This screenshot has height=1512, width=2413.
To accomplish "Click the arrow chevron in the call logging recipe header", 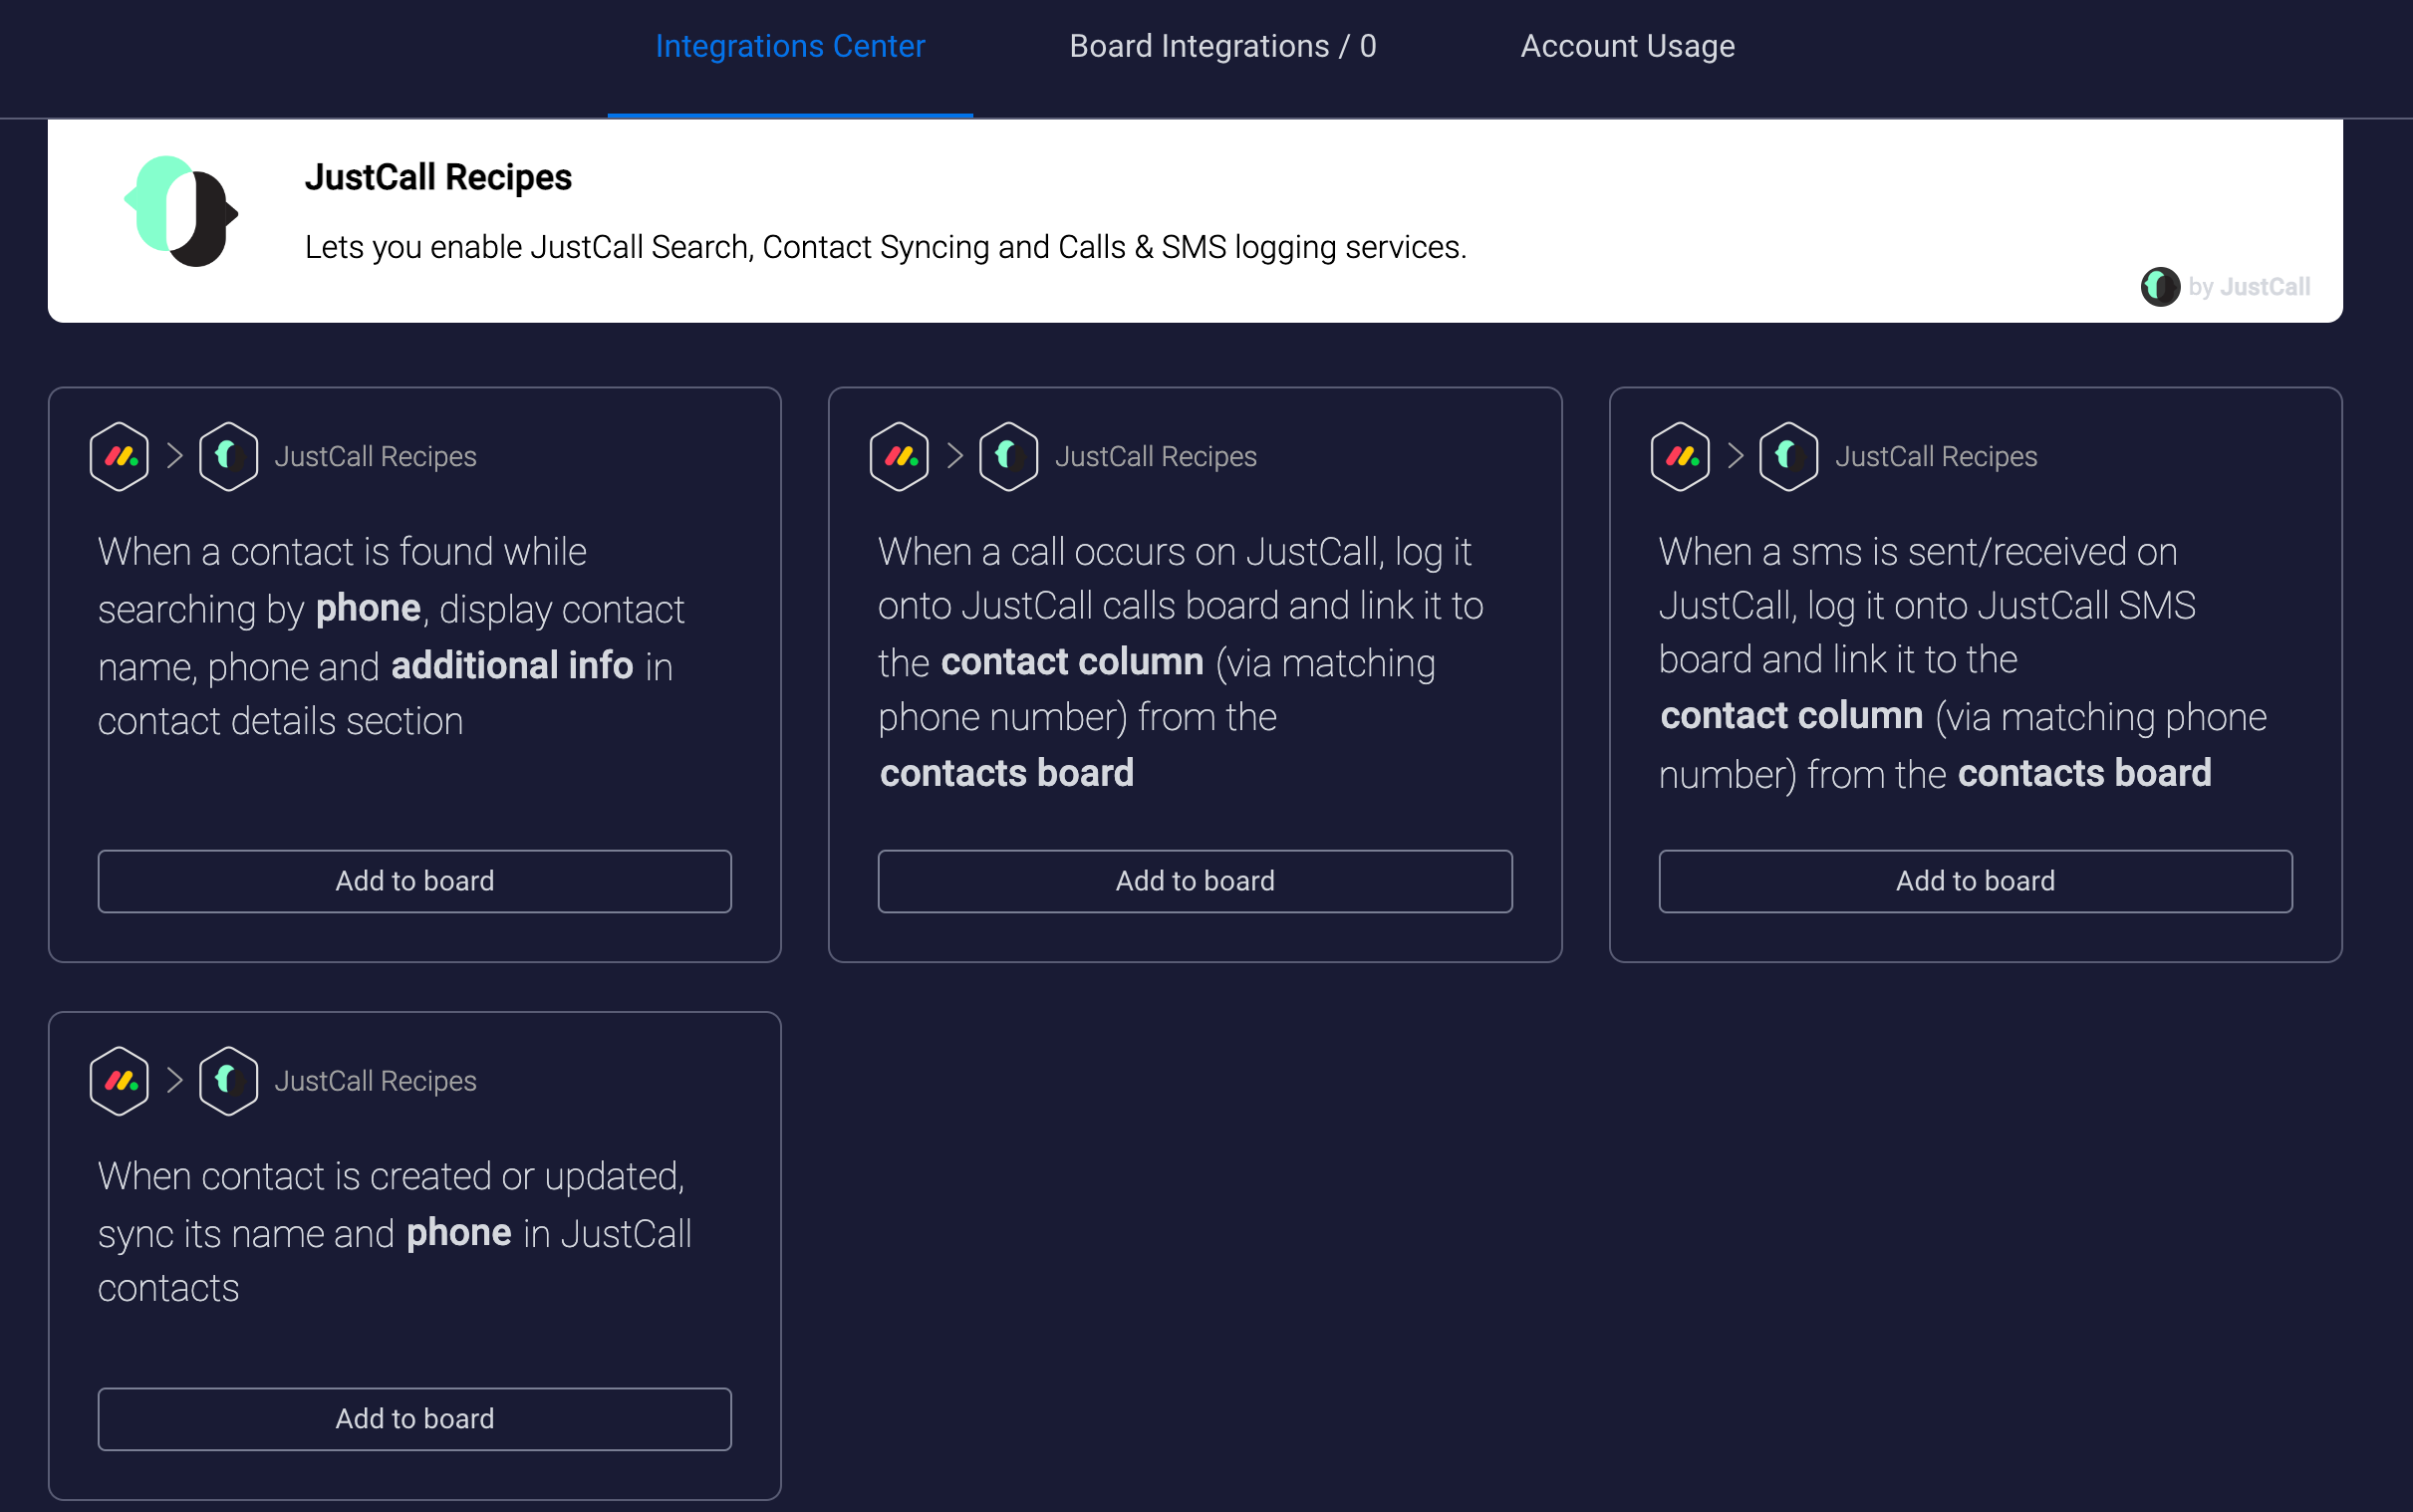I will pos(955,456).
